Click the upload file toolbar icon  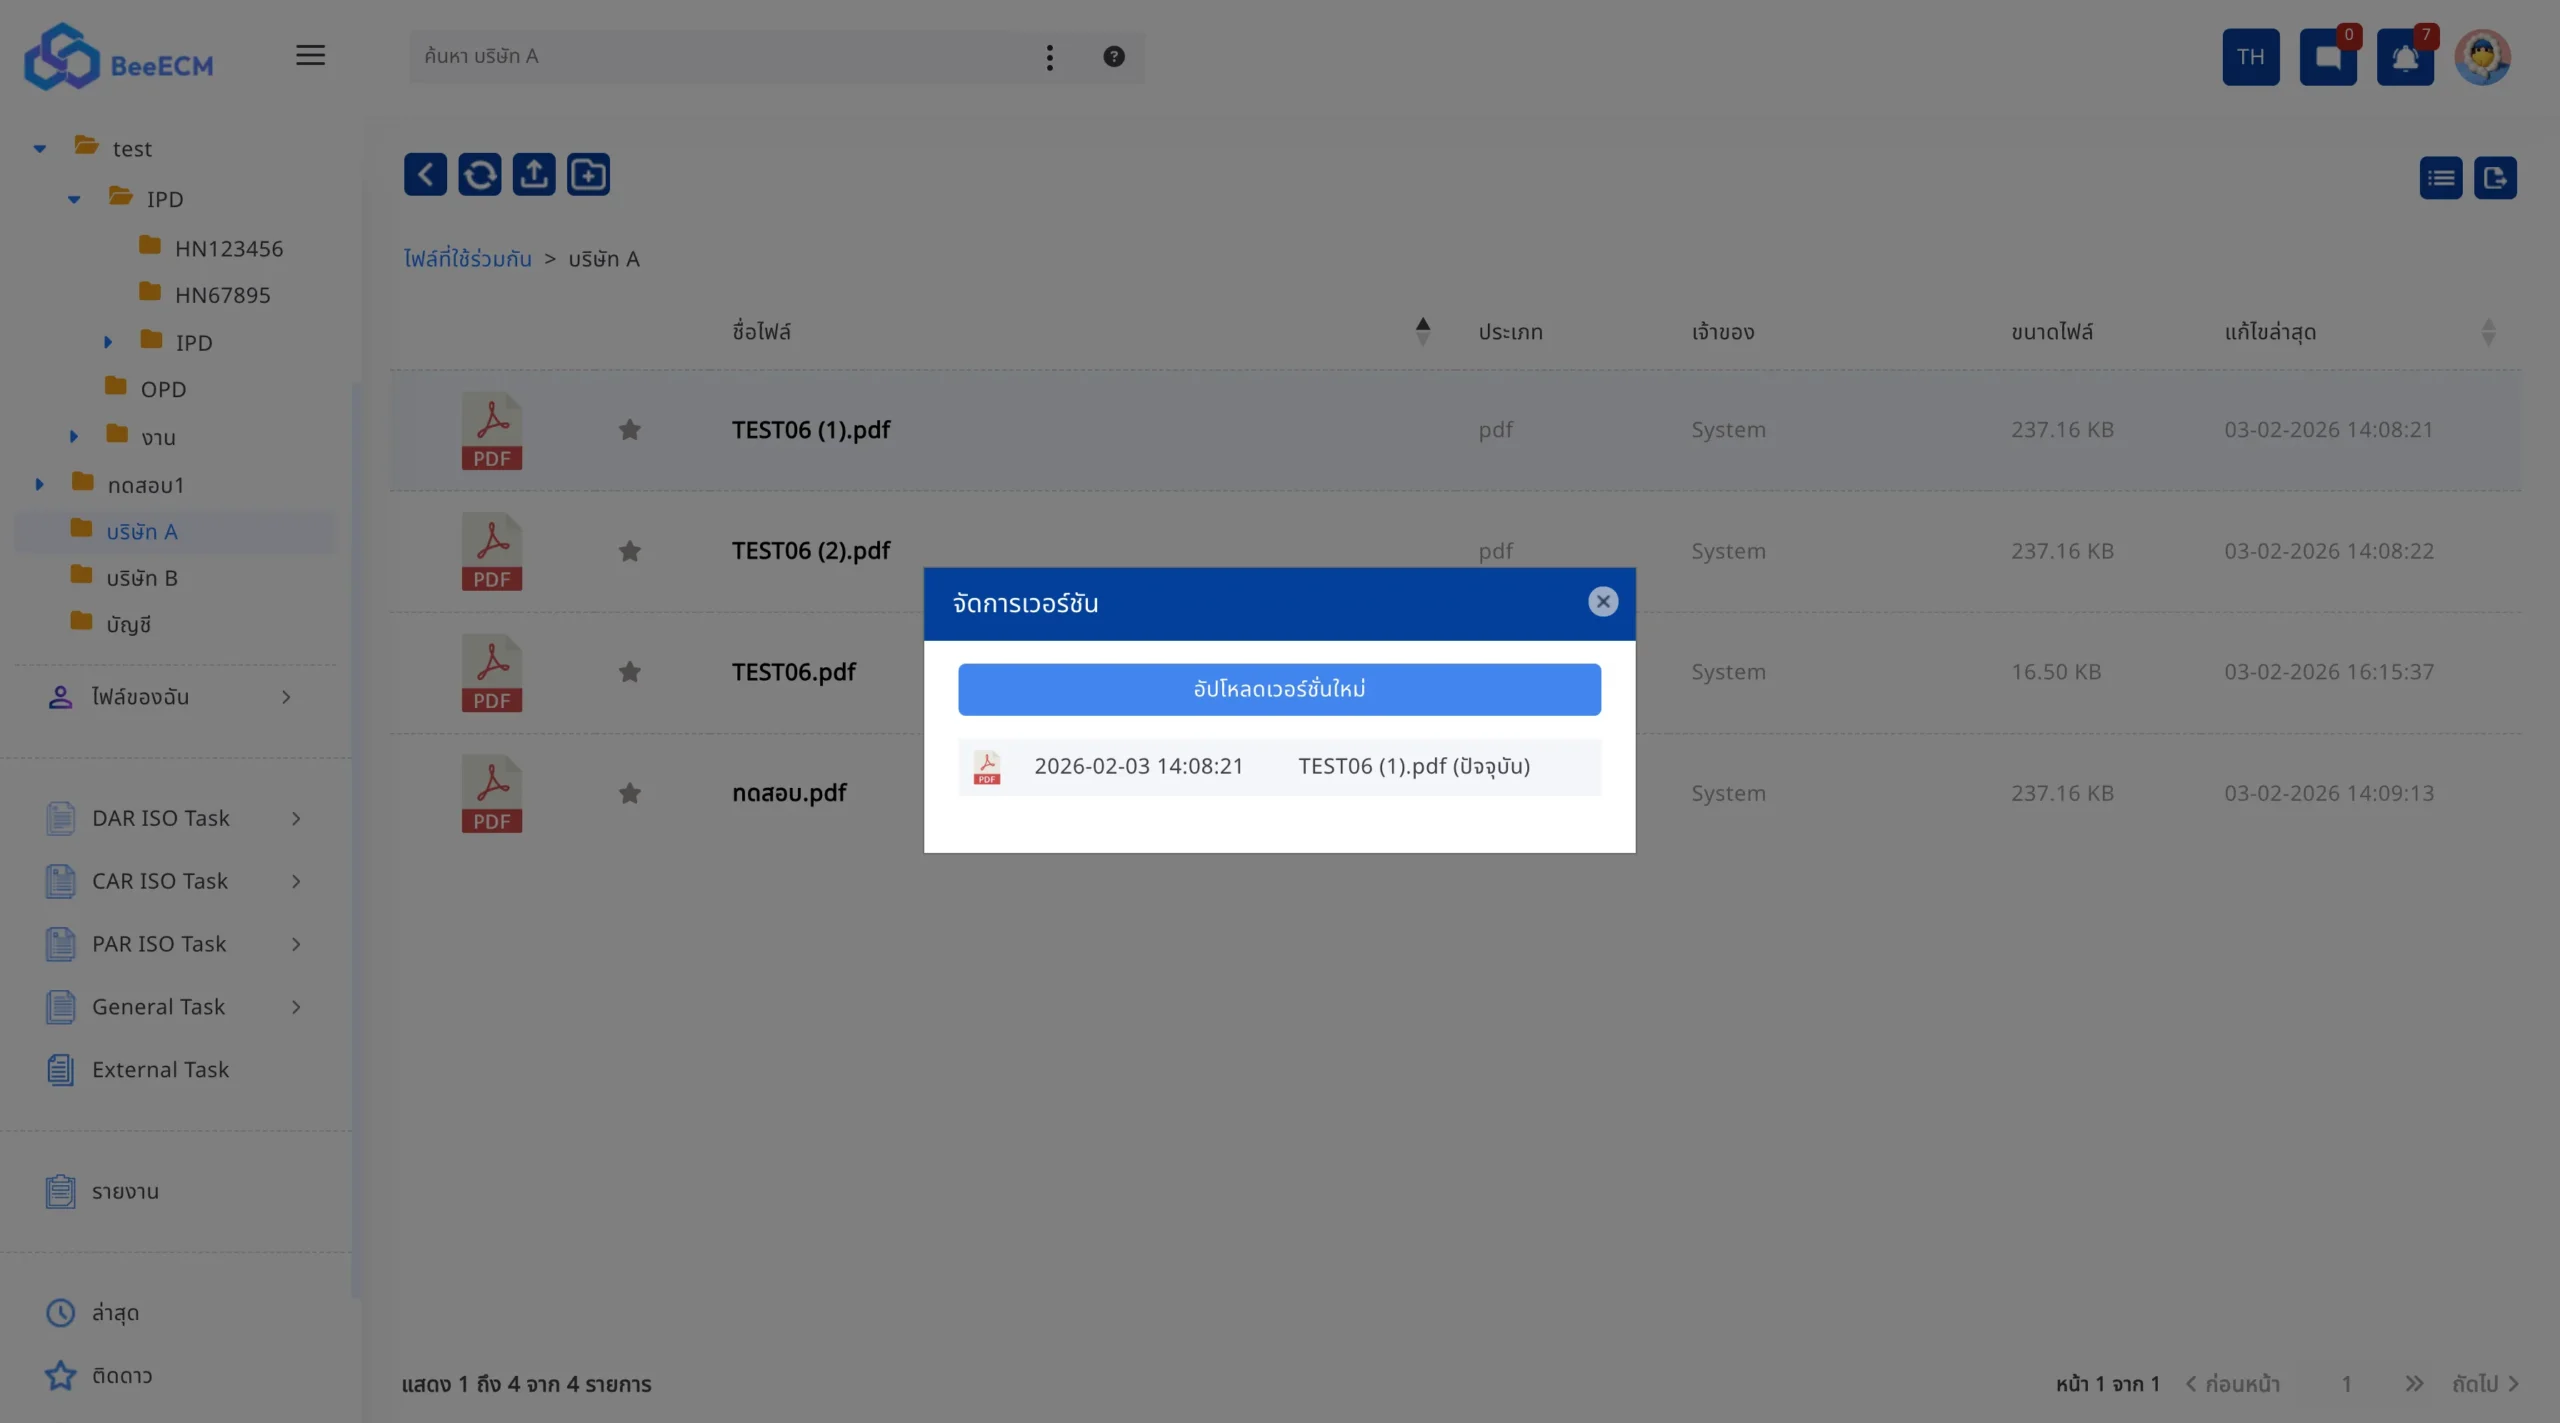click(x=534, y=175)
